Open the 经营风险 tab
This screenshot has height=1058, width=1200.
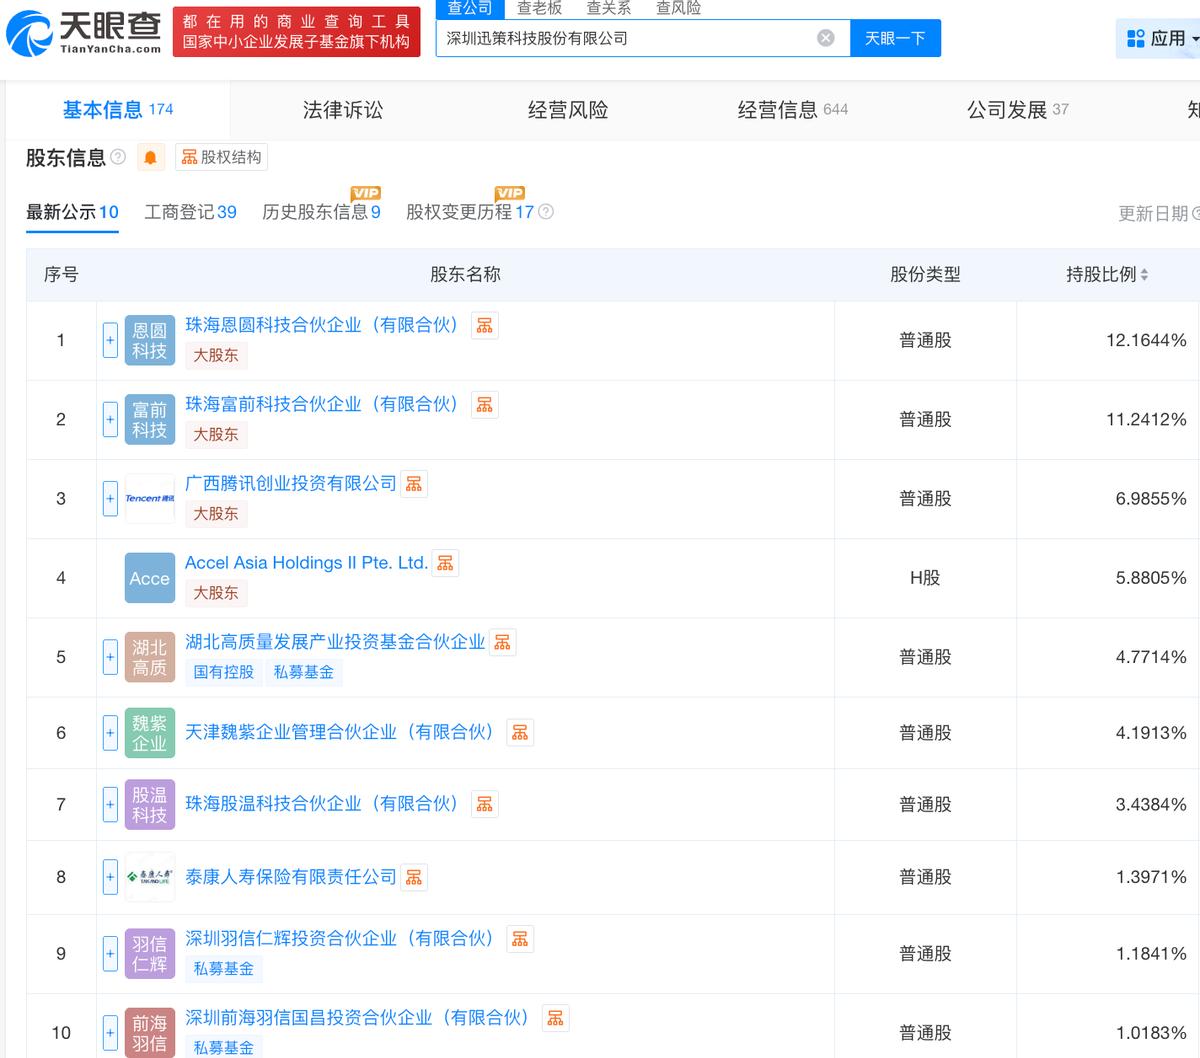(568, 110)
